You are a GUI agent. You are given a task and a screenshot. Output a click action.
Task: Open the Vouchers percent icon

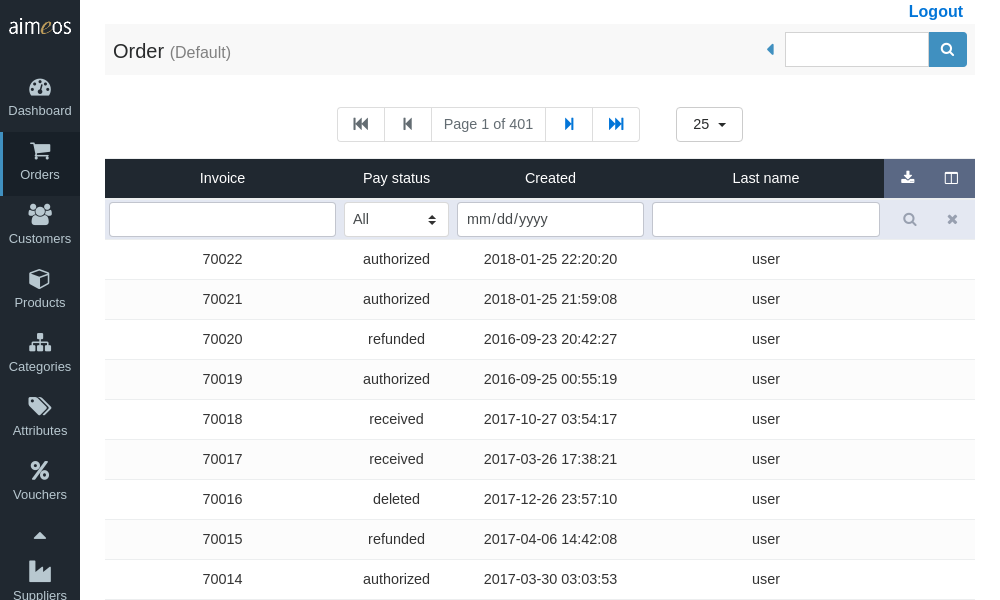pyautogui.click(x=40, y=471)
